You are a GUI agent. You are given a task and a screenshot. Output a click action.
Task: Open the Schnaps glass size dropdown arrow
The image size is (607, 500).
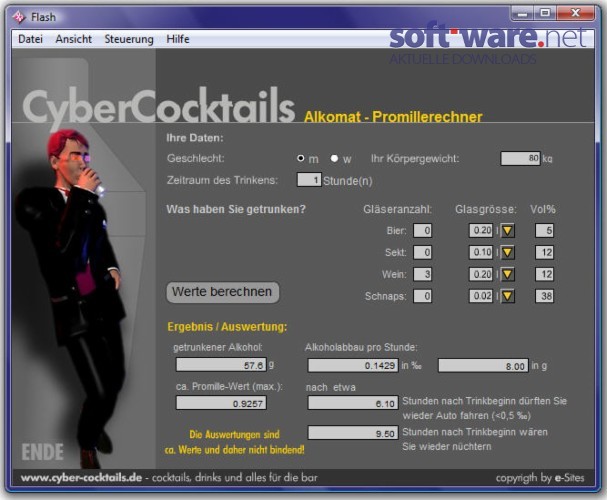507,297
